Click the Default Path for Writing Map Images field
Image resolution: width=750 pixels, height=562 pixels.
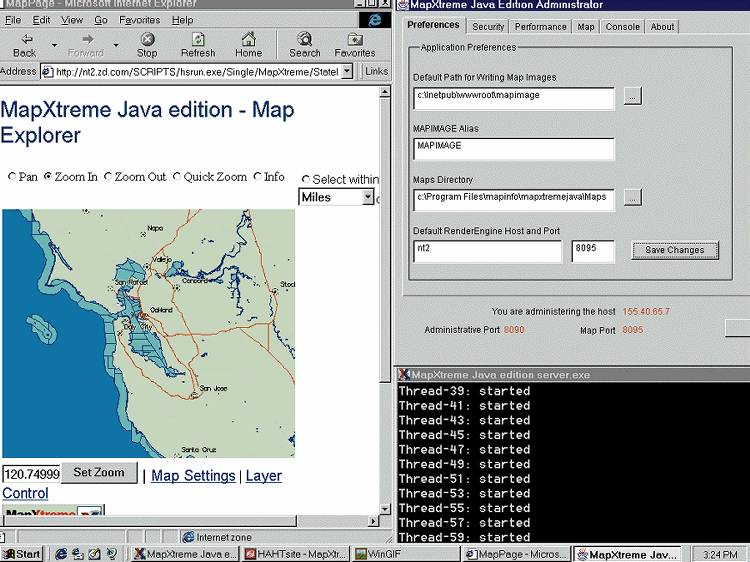click(514, 99)
